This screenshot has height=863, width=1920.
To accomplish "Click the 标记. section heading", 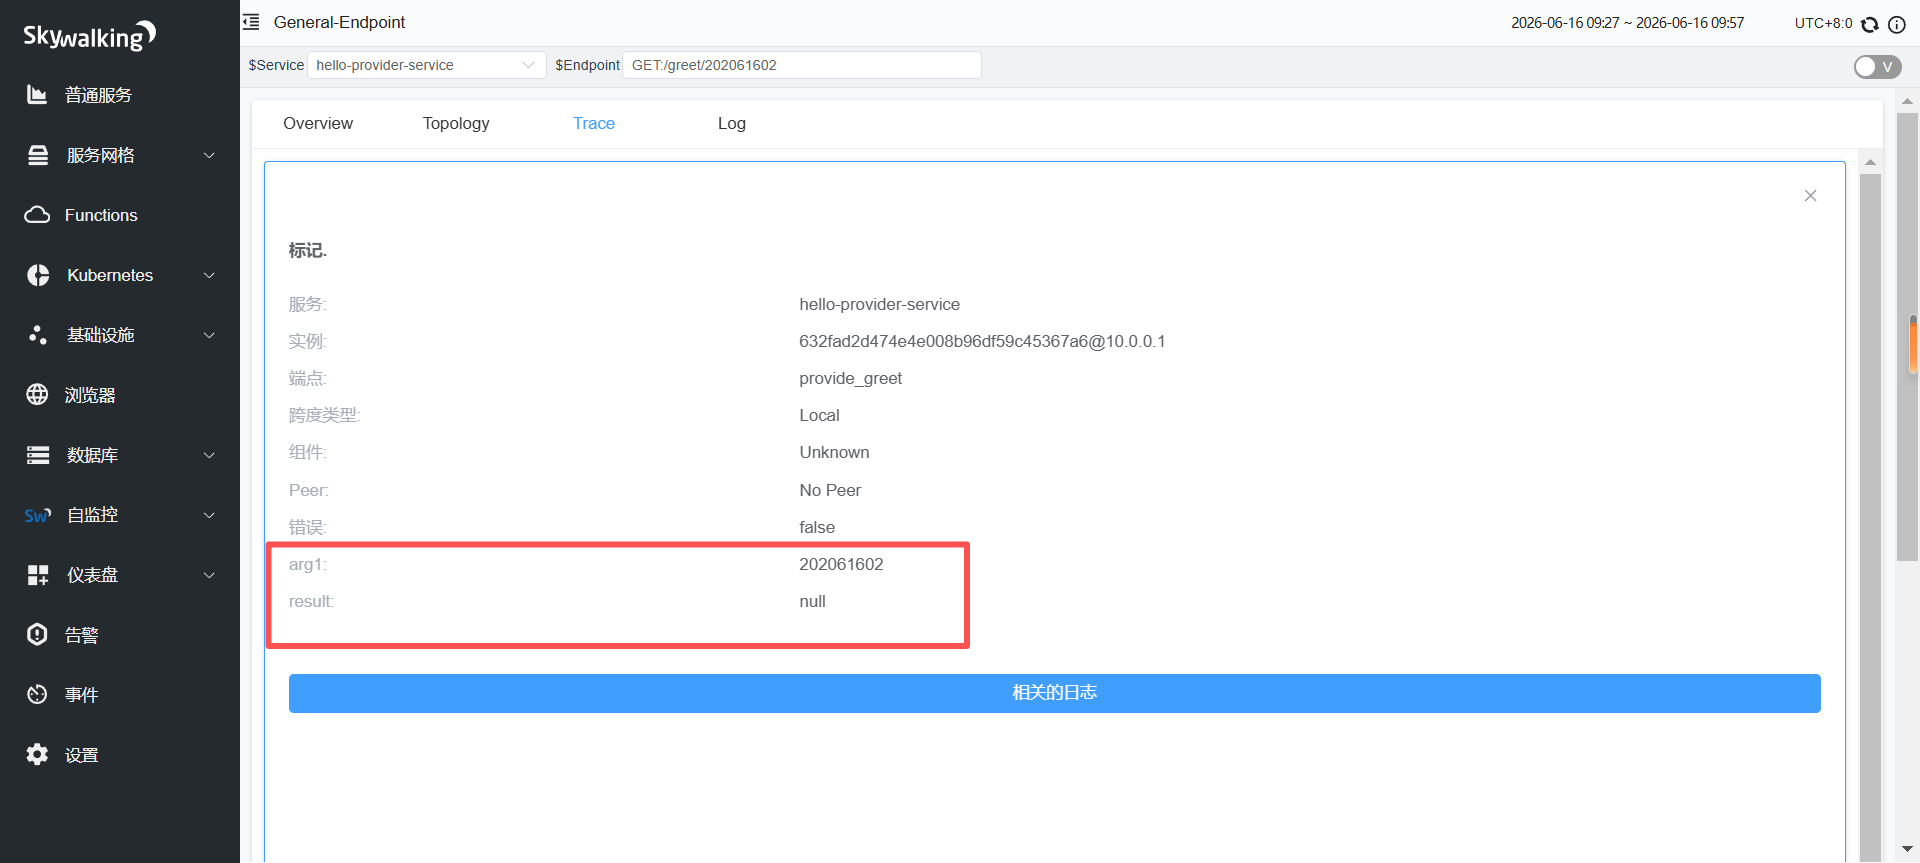I will tap(308, 250).
